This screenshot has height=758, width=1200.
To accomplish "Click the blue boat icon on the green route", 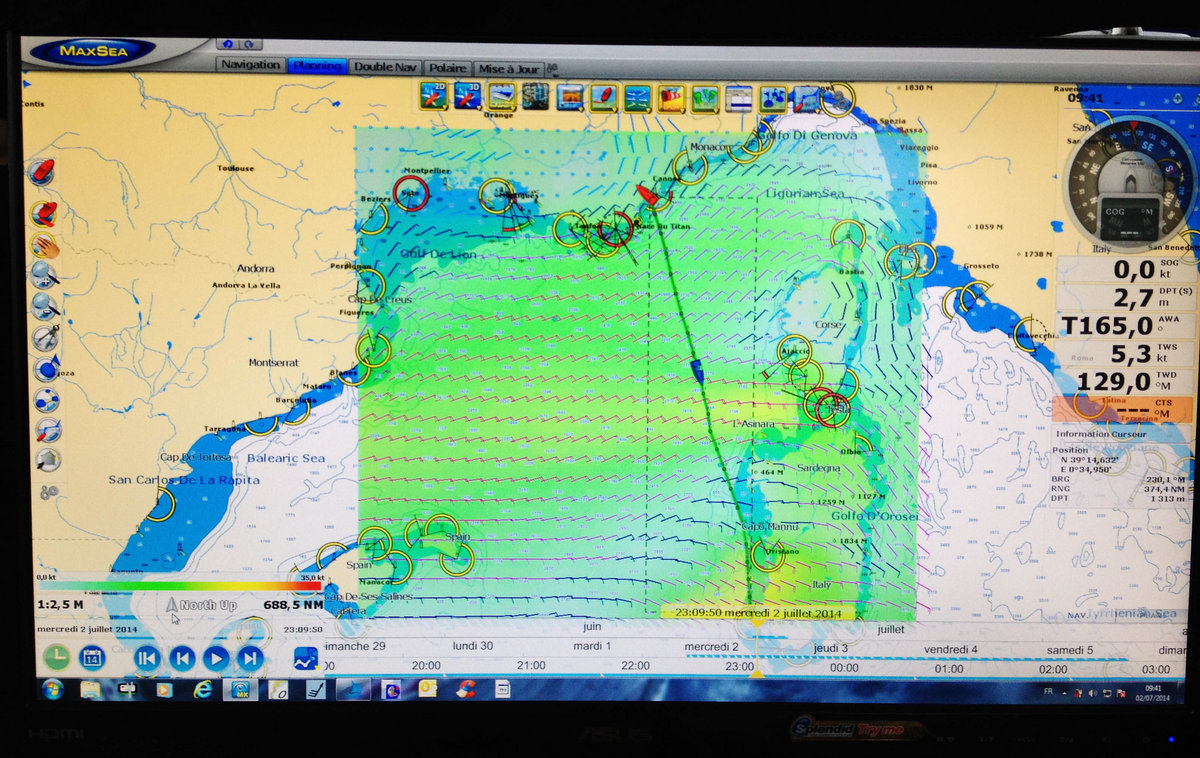I will [x=698, y=370].
